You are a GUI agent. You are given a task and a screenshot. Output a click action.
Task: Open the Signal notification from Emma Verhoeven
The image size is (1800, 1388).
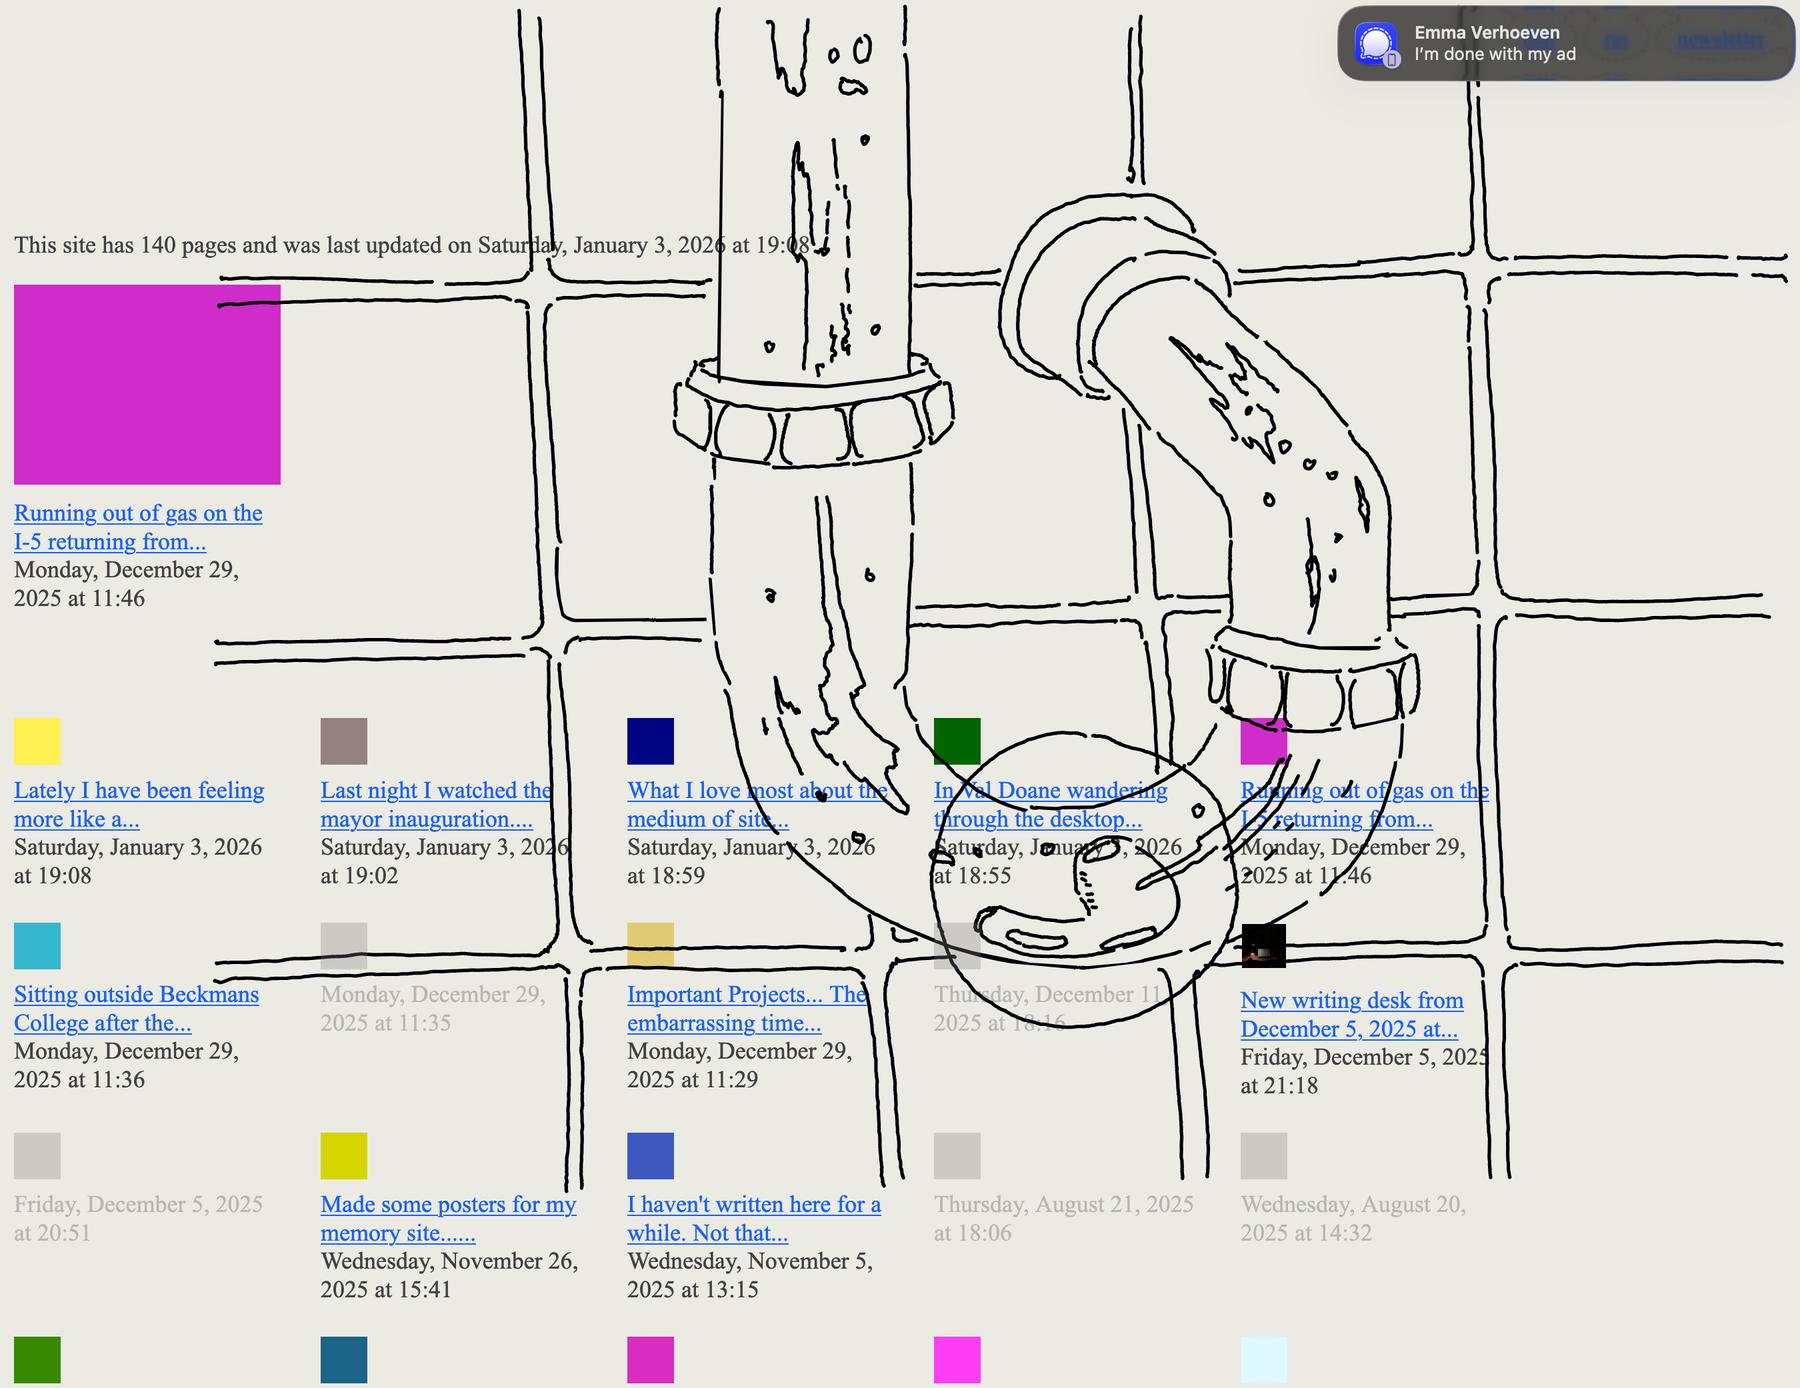[1560, 44]
